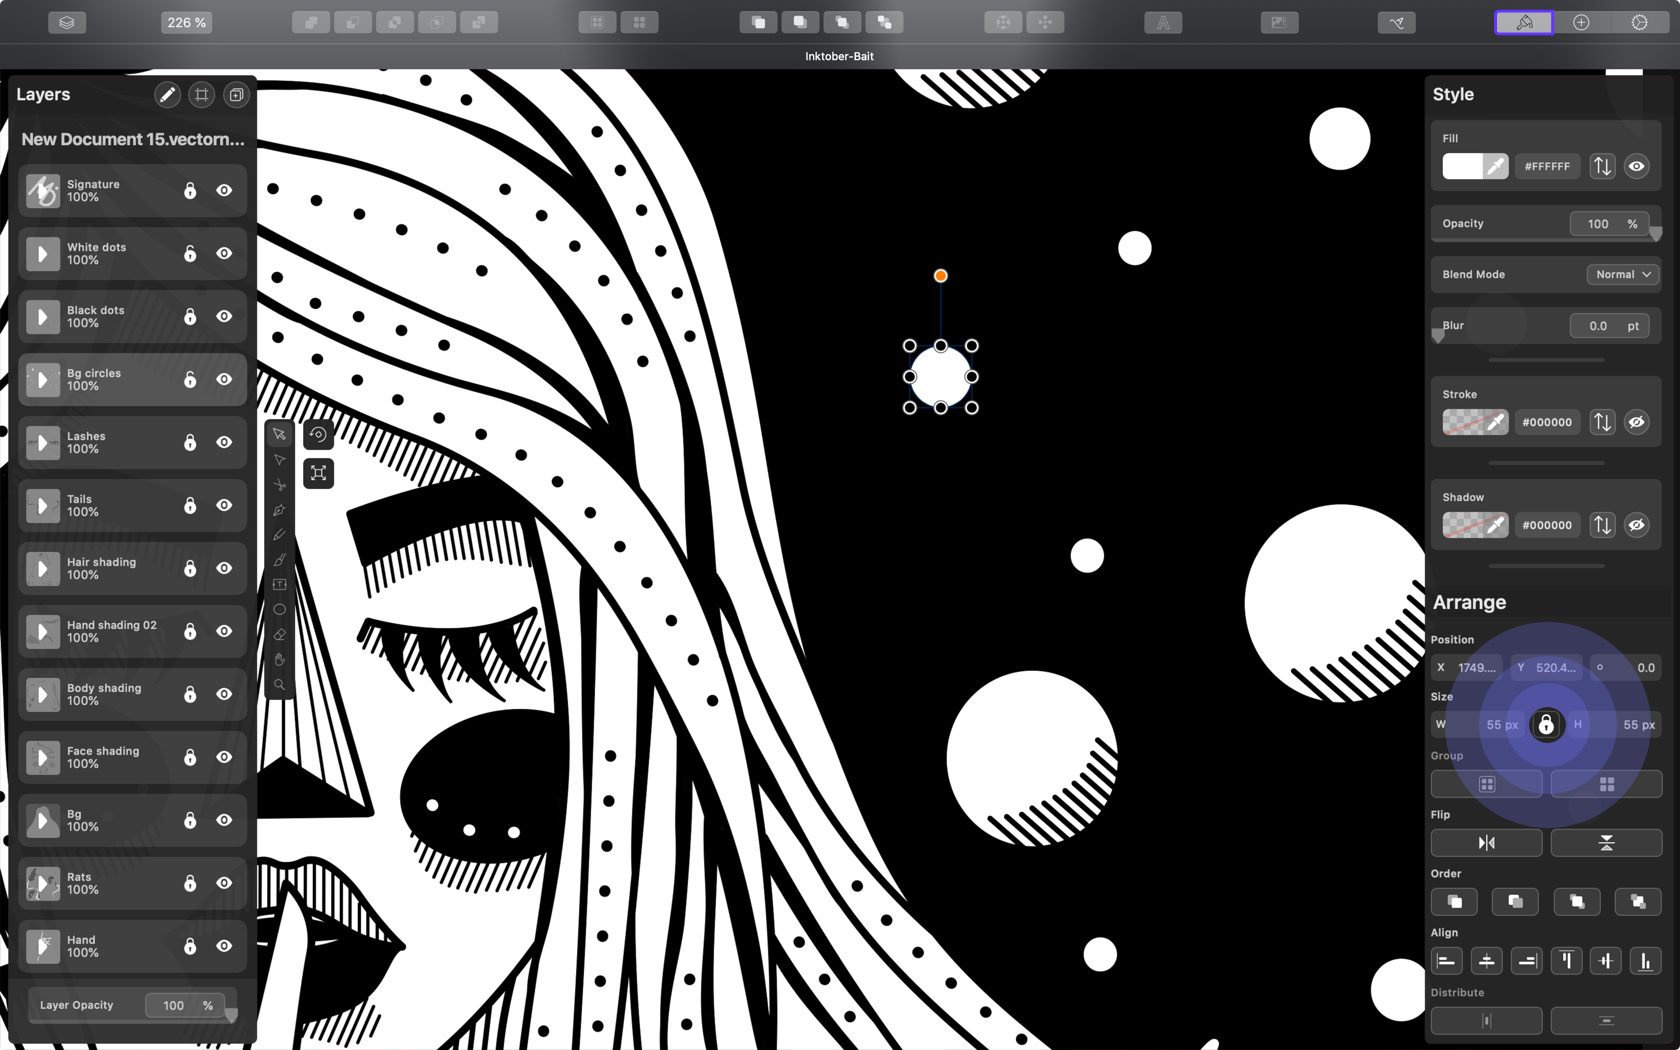Align selection to left edge
The width and height of the screenshot is (1680, 1050).
coord(1446,961)
